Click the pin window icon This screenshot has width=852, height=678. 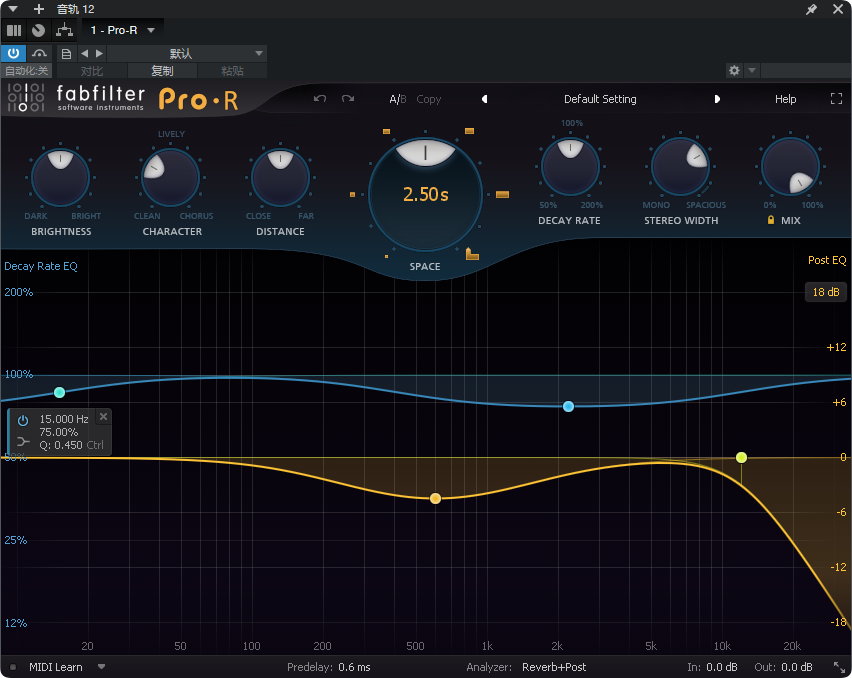[x=811, y=9]
